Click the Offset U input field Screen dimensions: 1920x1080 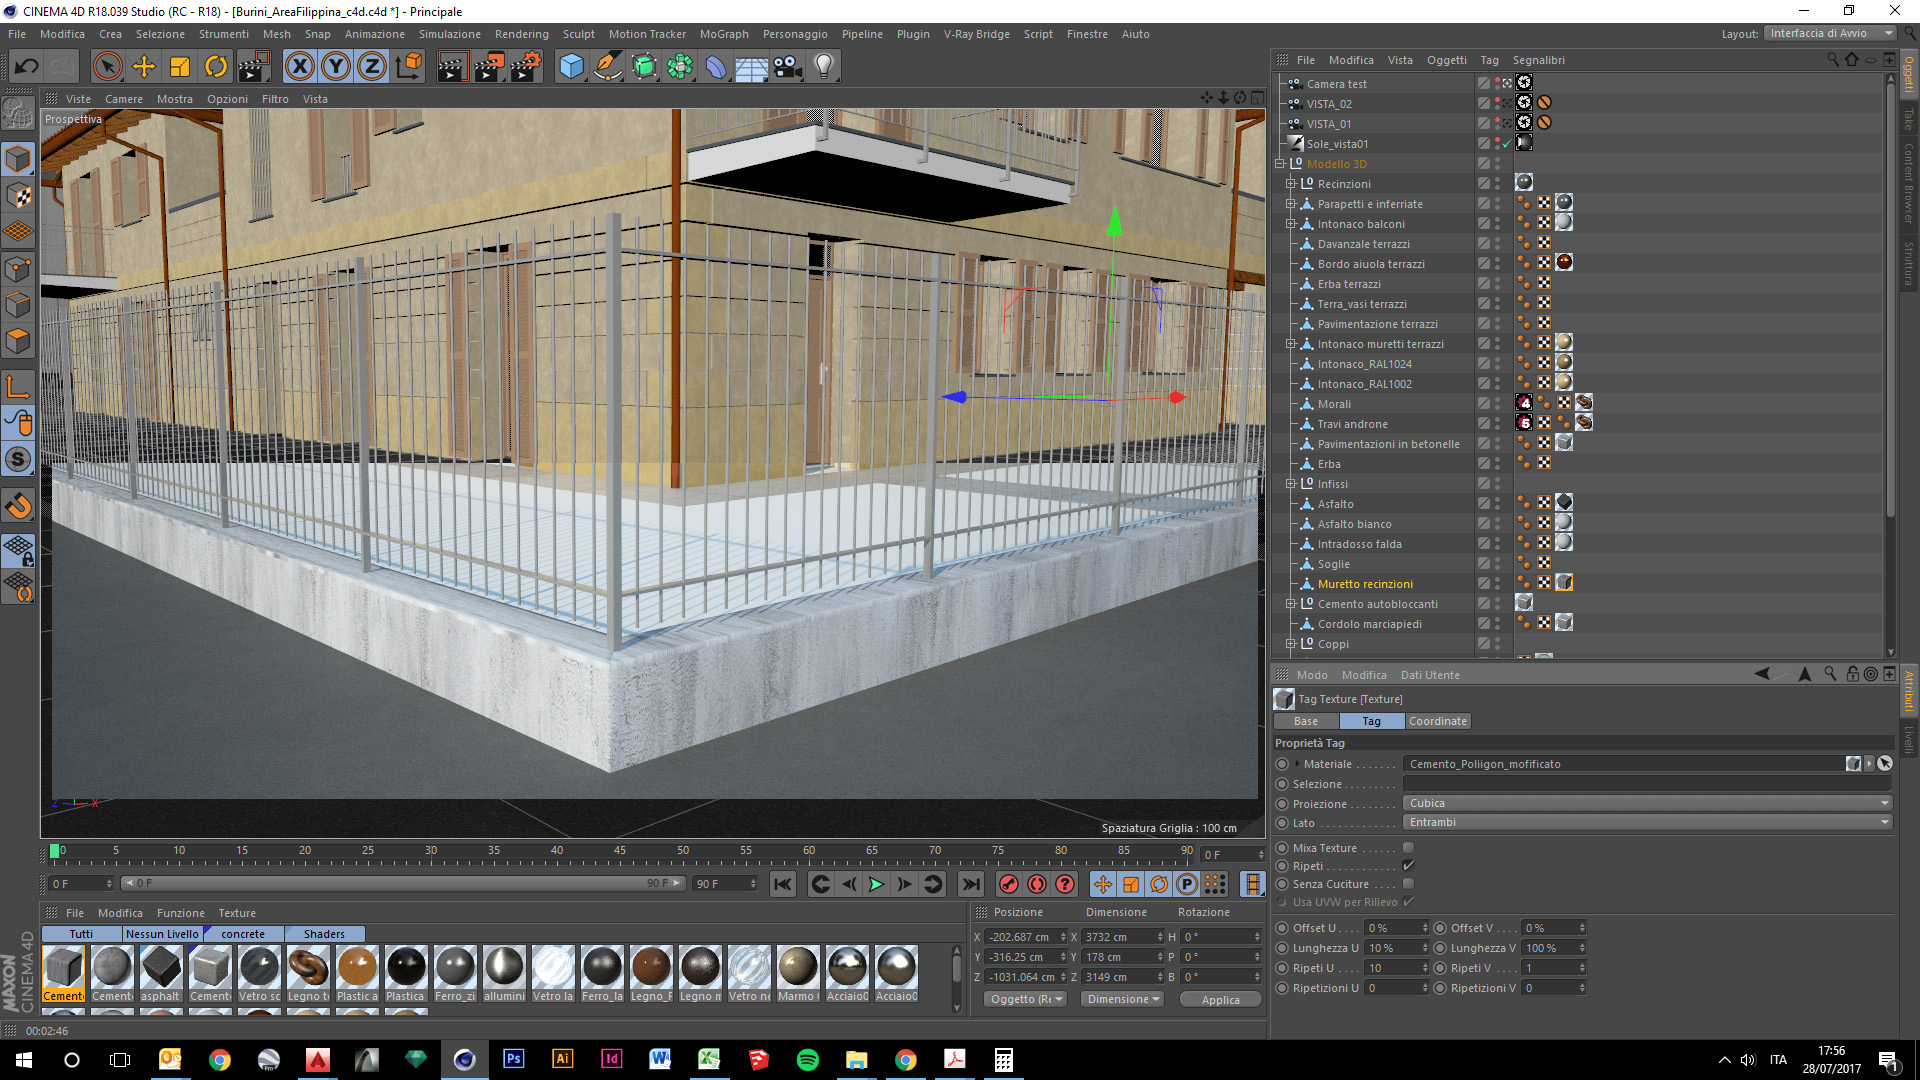tap(1393, 928)
